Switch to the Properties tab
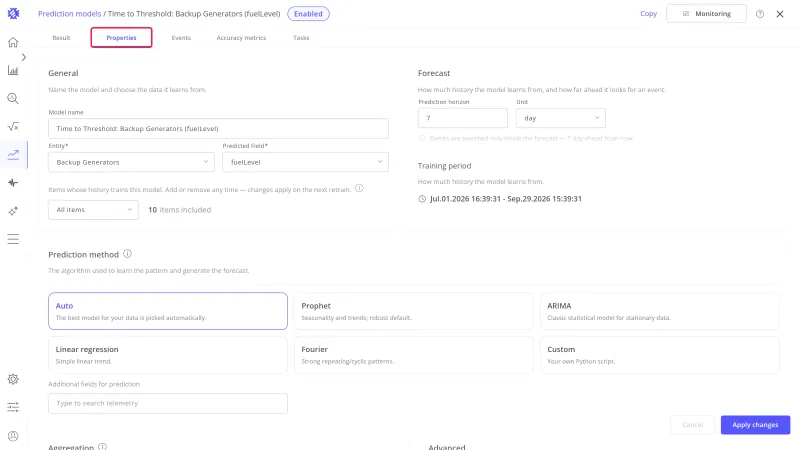This screenshot has width=800, height=450. click(121, 38)
